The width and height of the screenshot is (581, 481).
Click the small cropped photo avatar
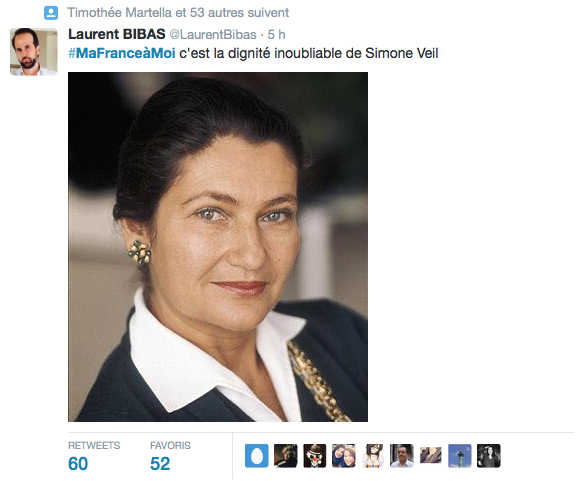(431, 455)
